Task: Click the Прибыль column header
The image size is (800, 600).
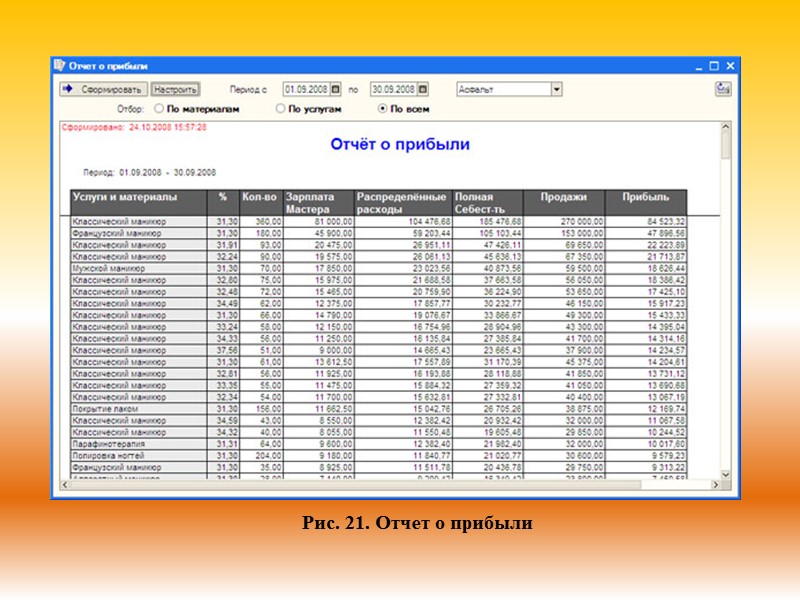Action: pyautogui.click(x=646, y=203)
